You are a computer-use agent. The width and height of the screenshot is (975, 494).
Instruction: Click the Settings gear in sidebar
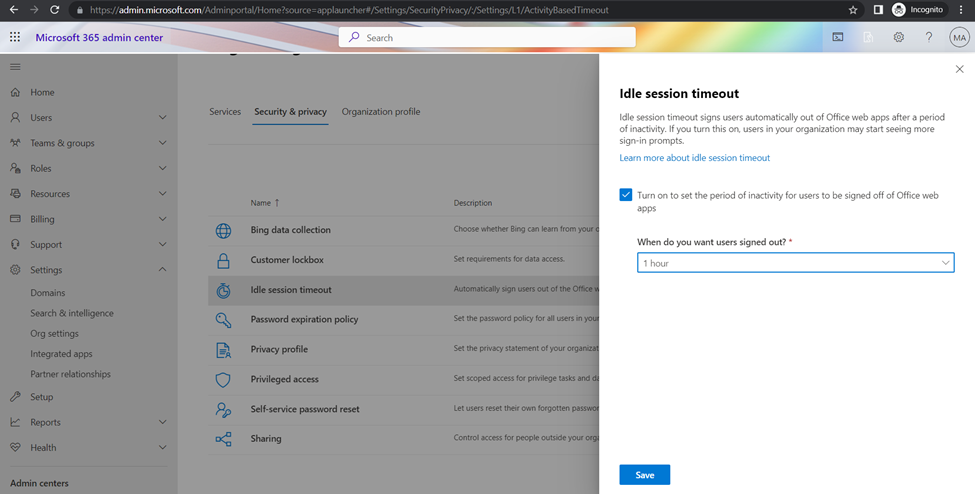pos(16,270)
